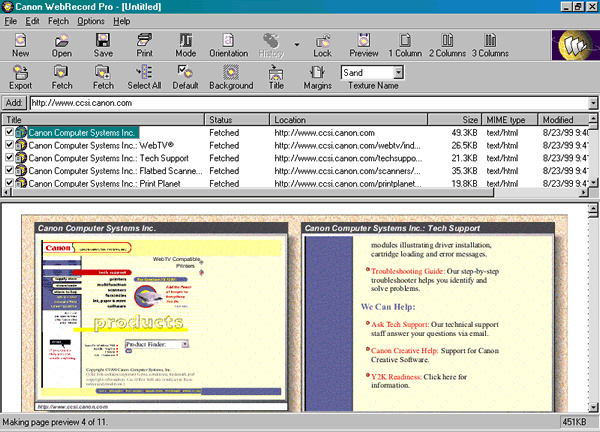Toggle the Print Planet row checkbox
Viewport: 600px width, 432px height.
(9, 183)
